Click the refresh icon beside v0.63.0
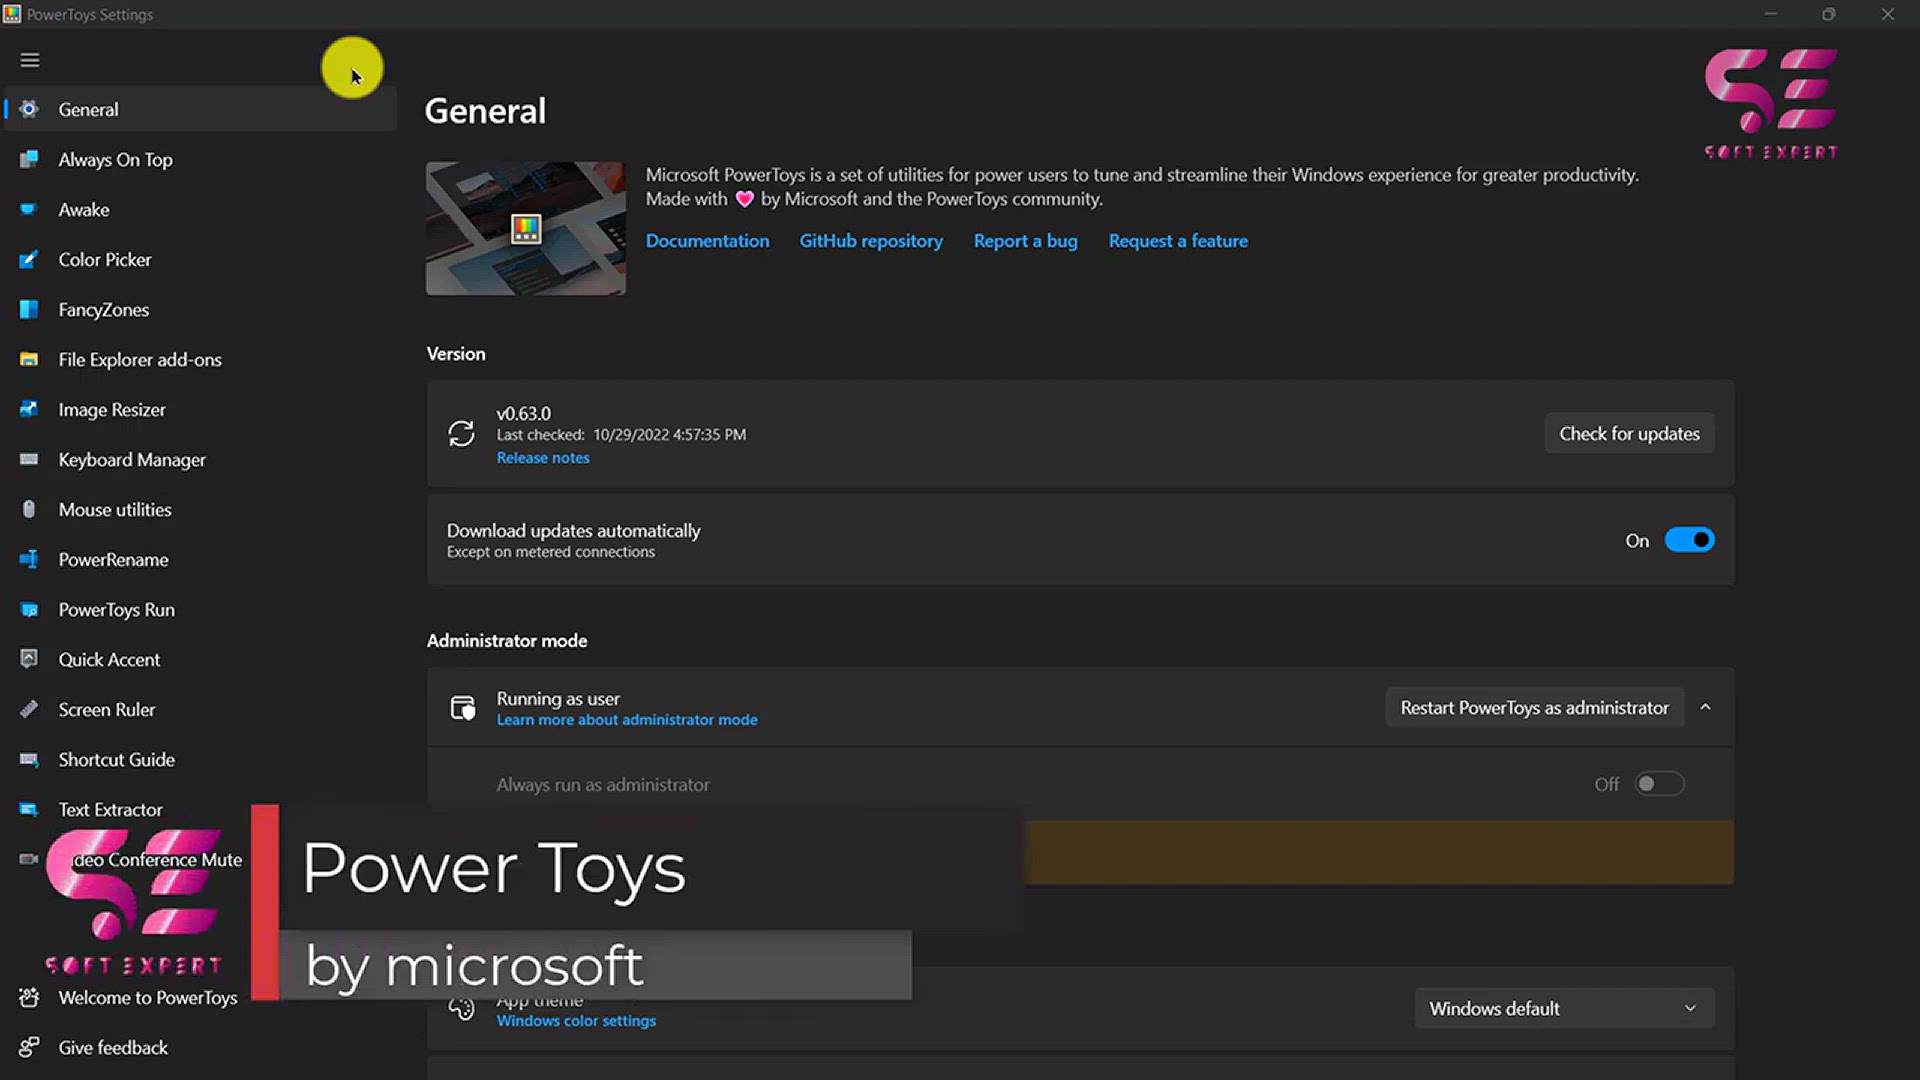This screenshot has height=1080, width=1920. point(461,433)
